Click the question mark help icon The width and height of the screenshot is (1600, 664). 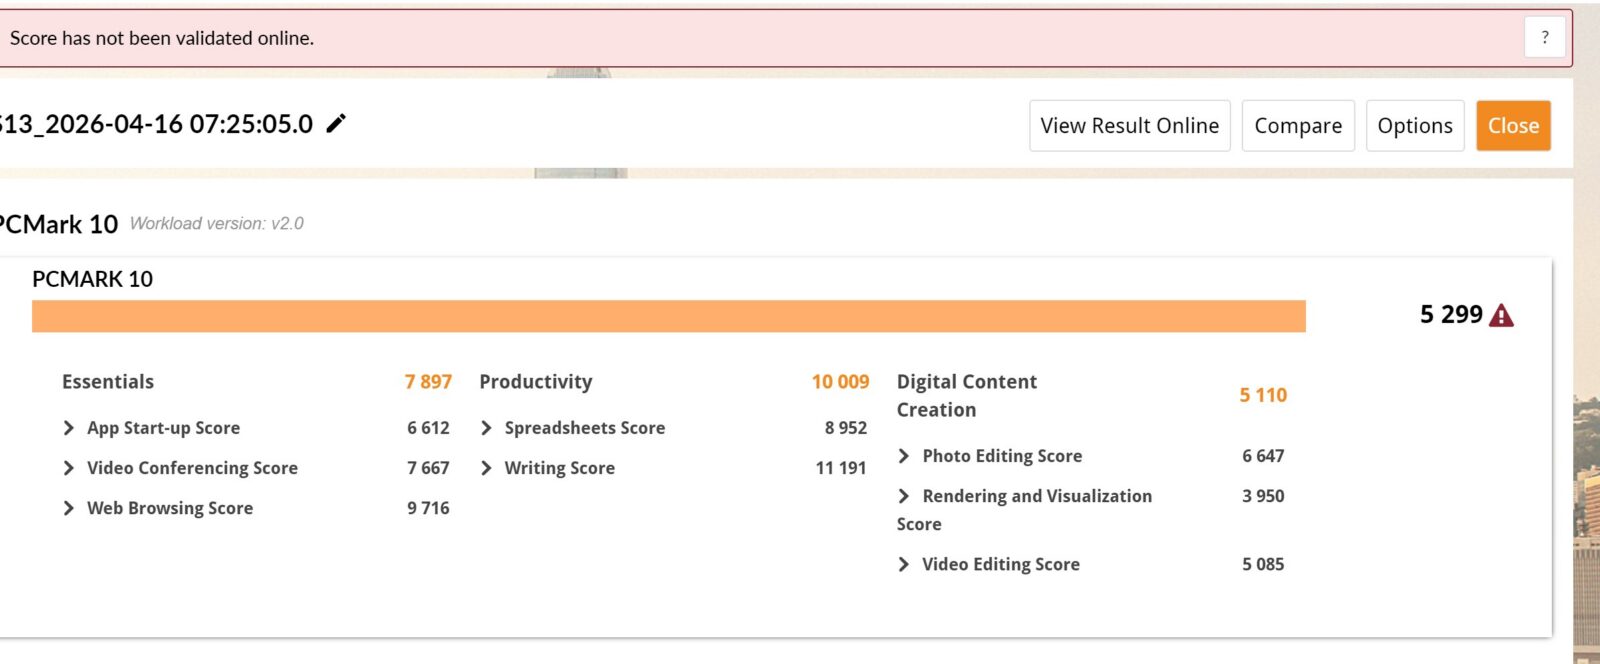pos(1544,38)
